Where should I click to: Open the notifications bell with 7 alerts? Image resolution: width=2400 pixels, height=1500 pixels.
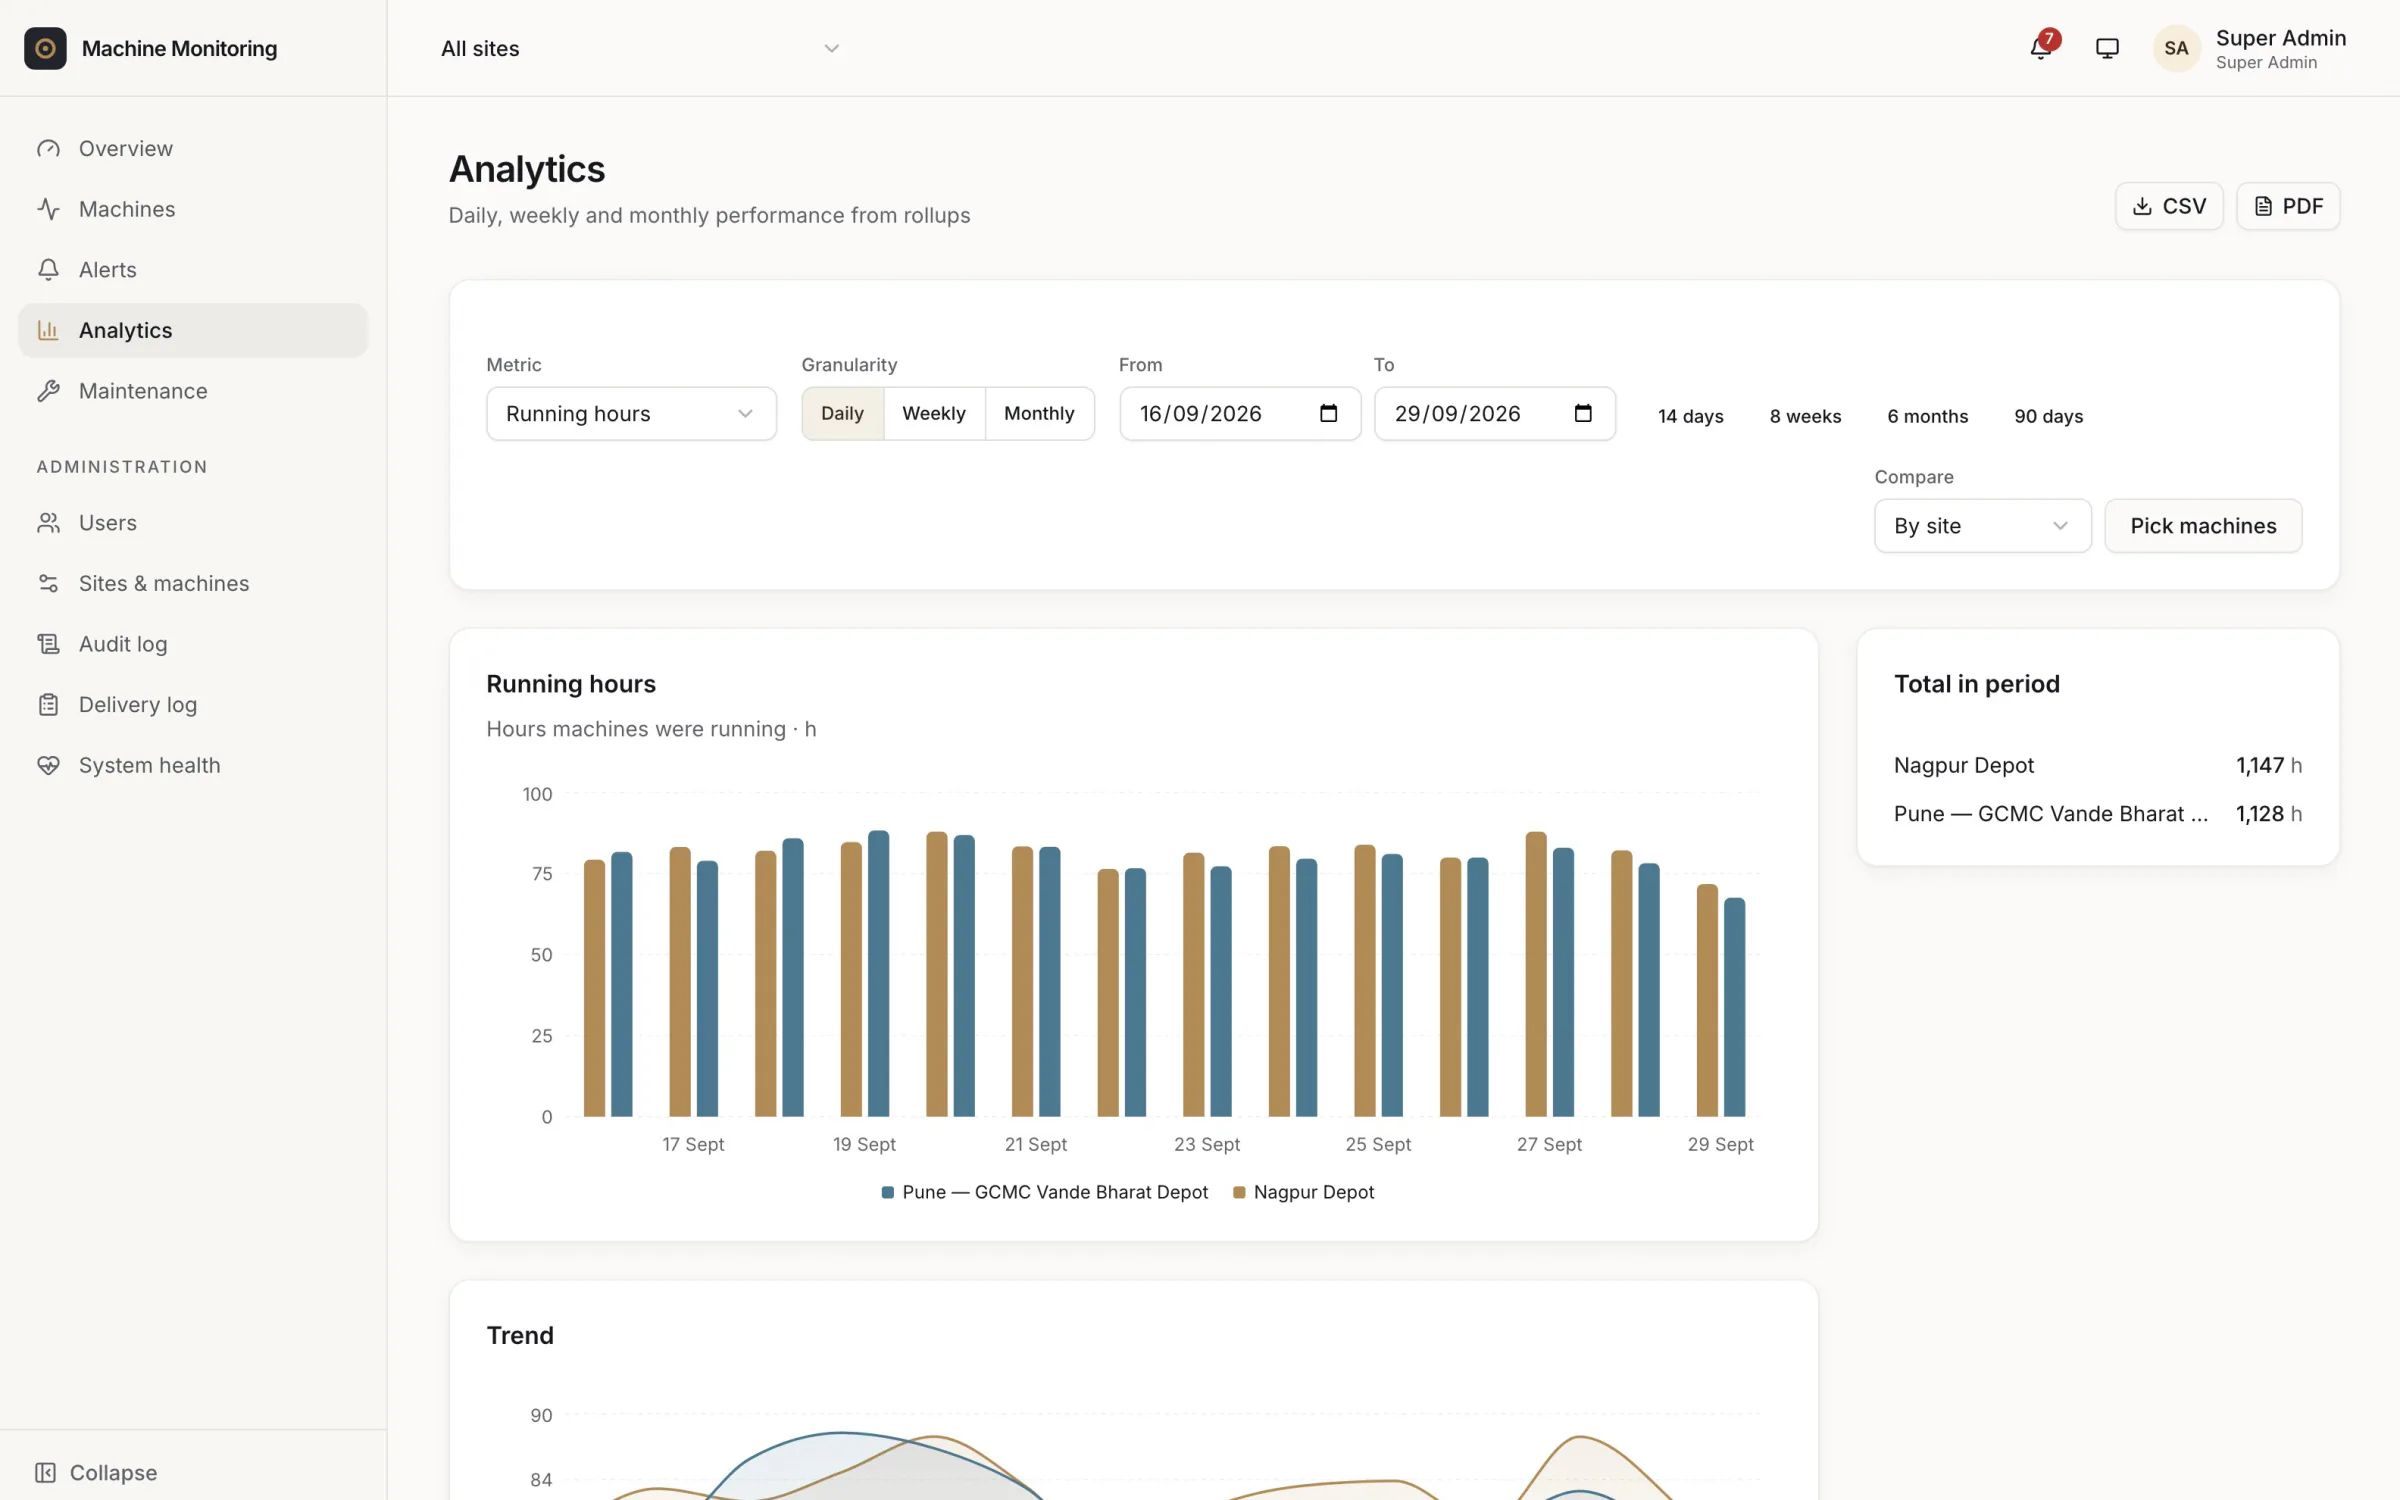(2042, 47)
